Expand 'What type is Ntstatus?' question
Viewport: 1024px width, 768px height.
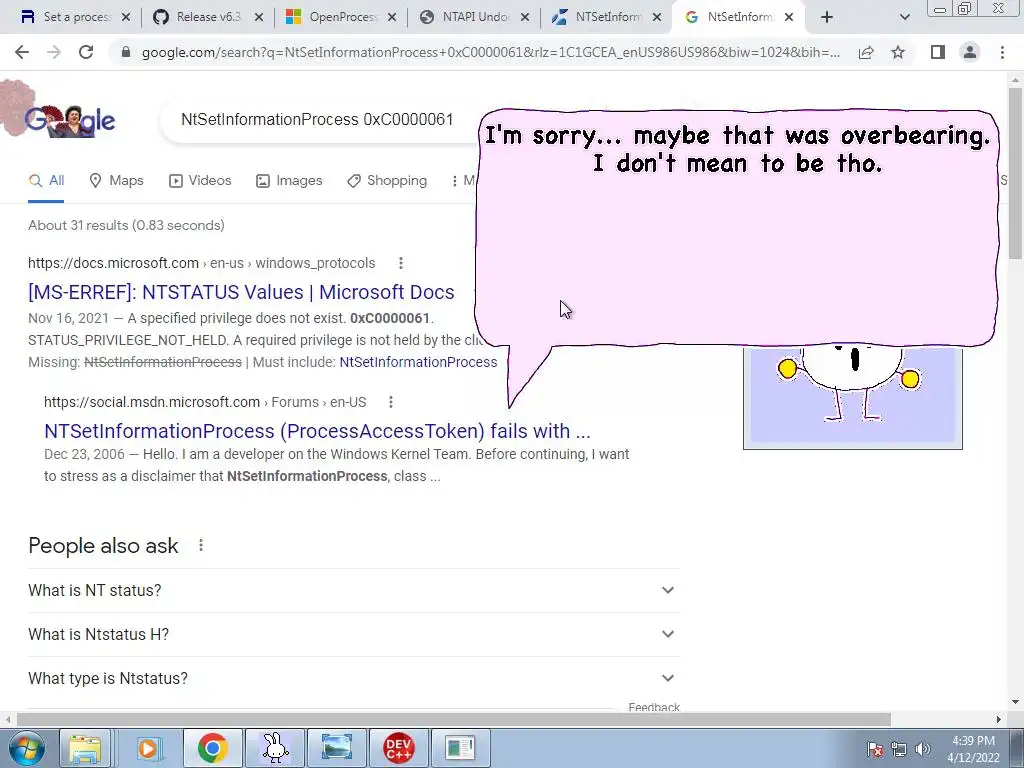tap(354, 679)
